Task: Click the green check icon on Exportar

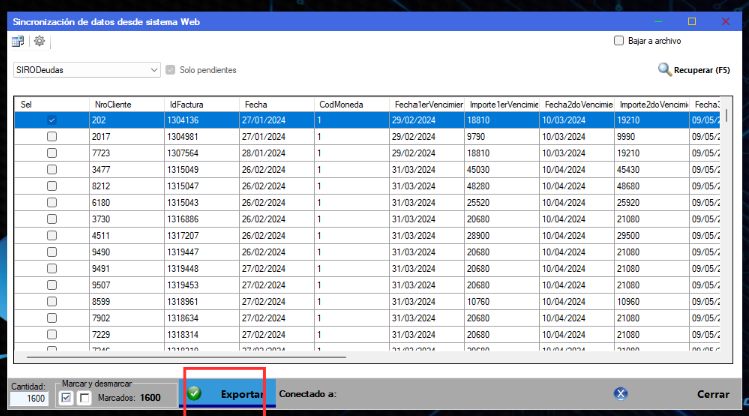Action: point(194,394)
